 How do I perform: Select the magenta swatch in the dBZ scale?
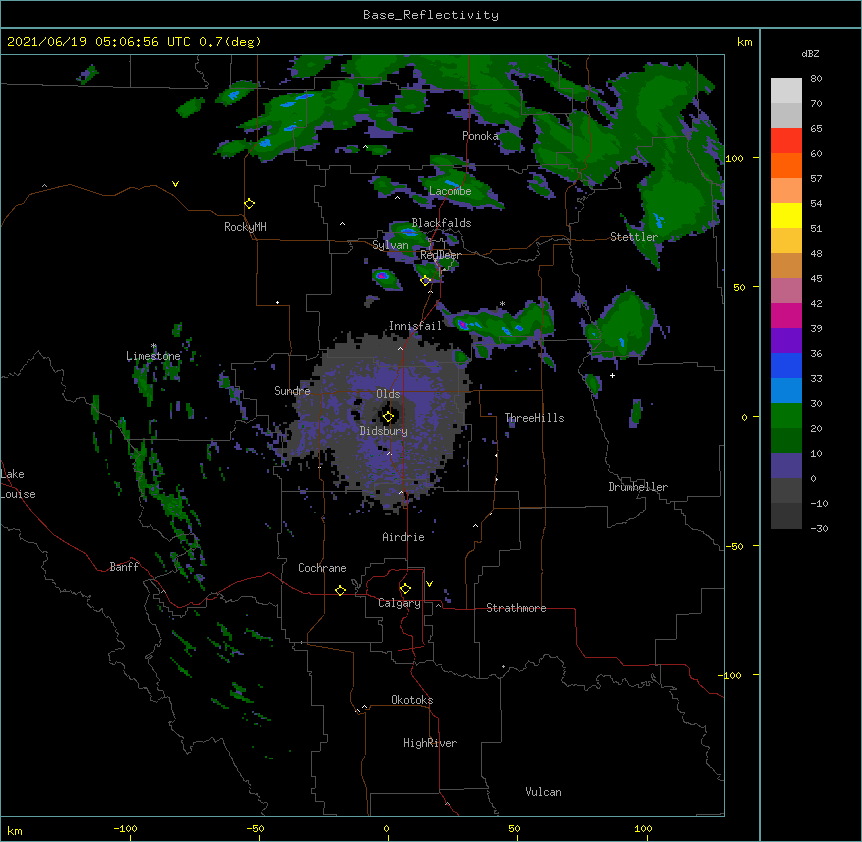coord(786,315)
